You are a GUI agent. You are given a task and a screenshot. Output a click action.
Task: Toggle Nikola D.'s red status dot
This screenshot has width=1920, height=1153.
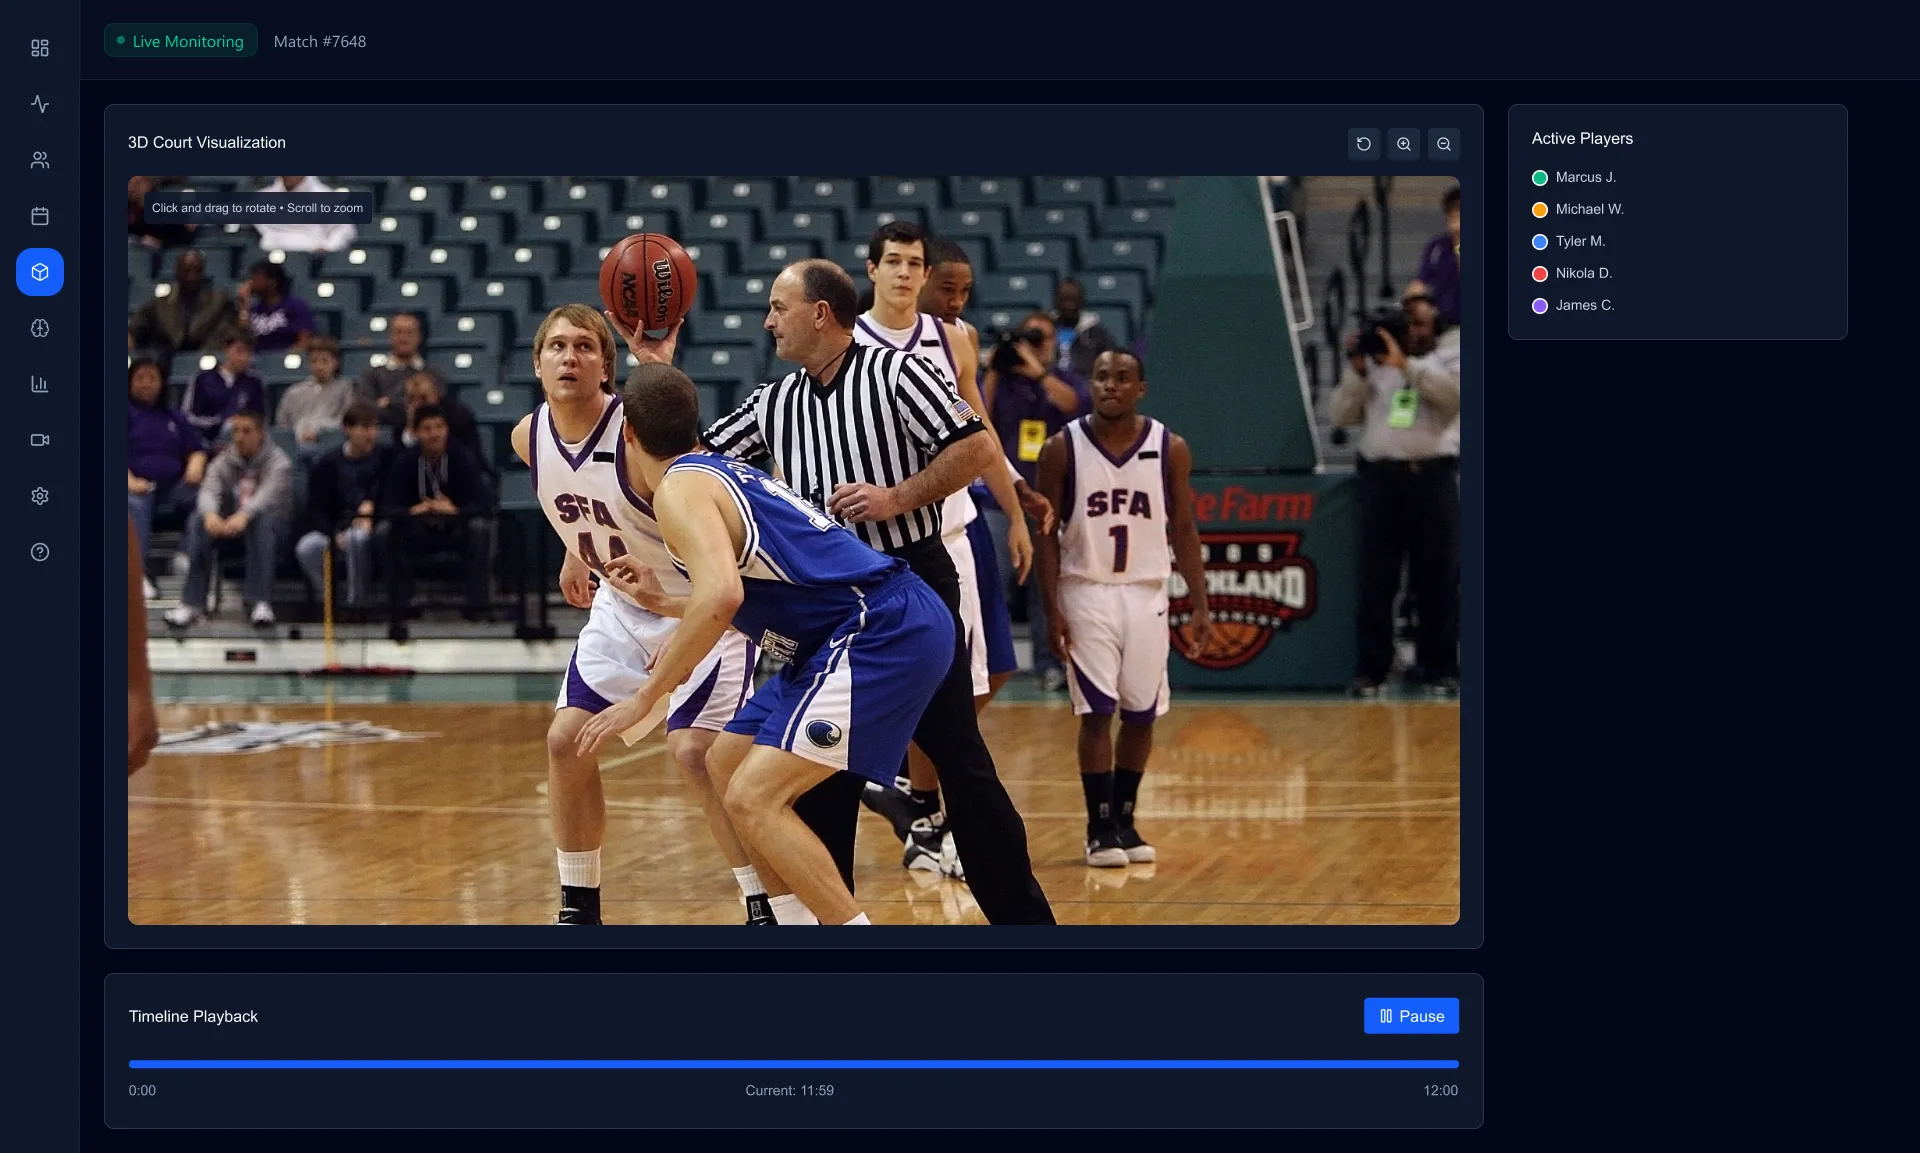pos(1539,273)
